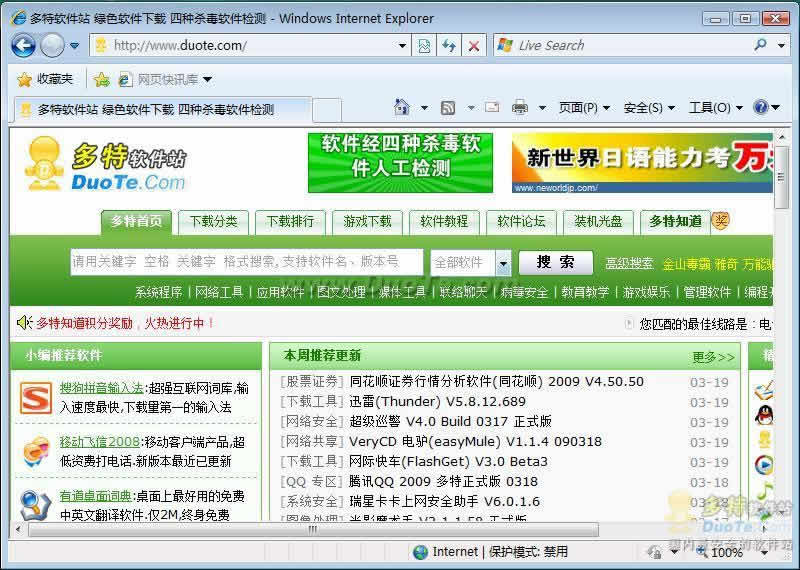Select the 多特软件站 browser tab
The image size is (800, 570).
tap(162, 109)
